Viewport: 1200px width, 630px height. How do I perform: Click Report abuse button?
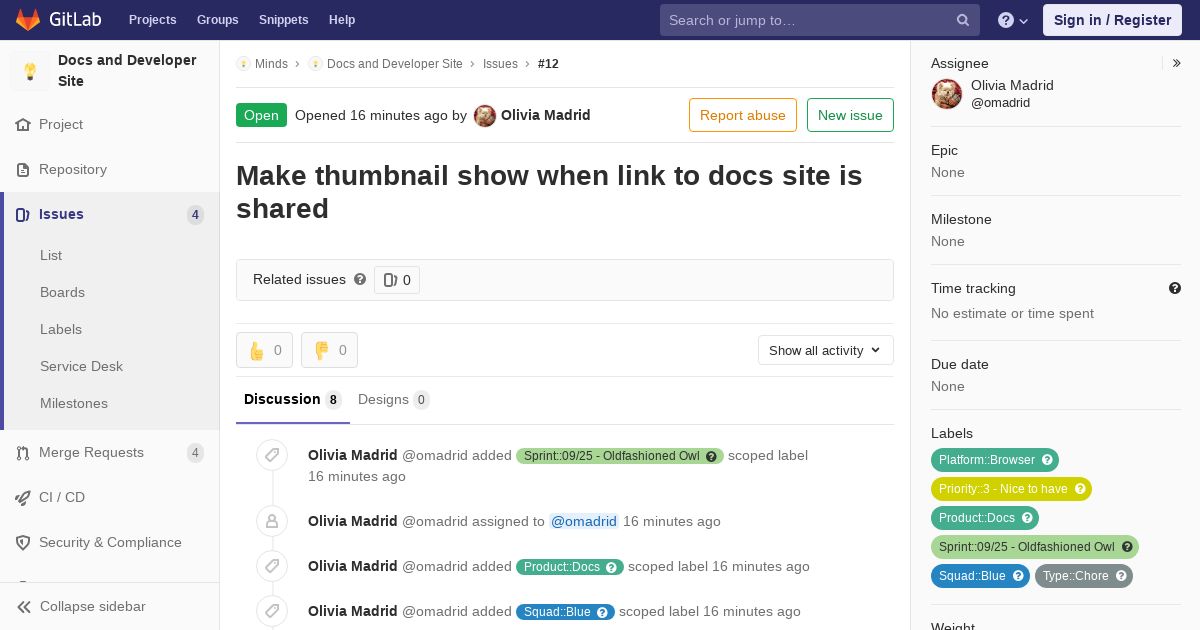[x=743, y=115]
